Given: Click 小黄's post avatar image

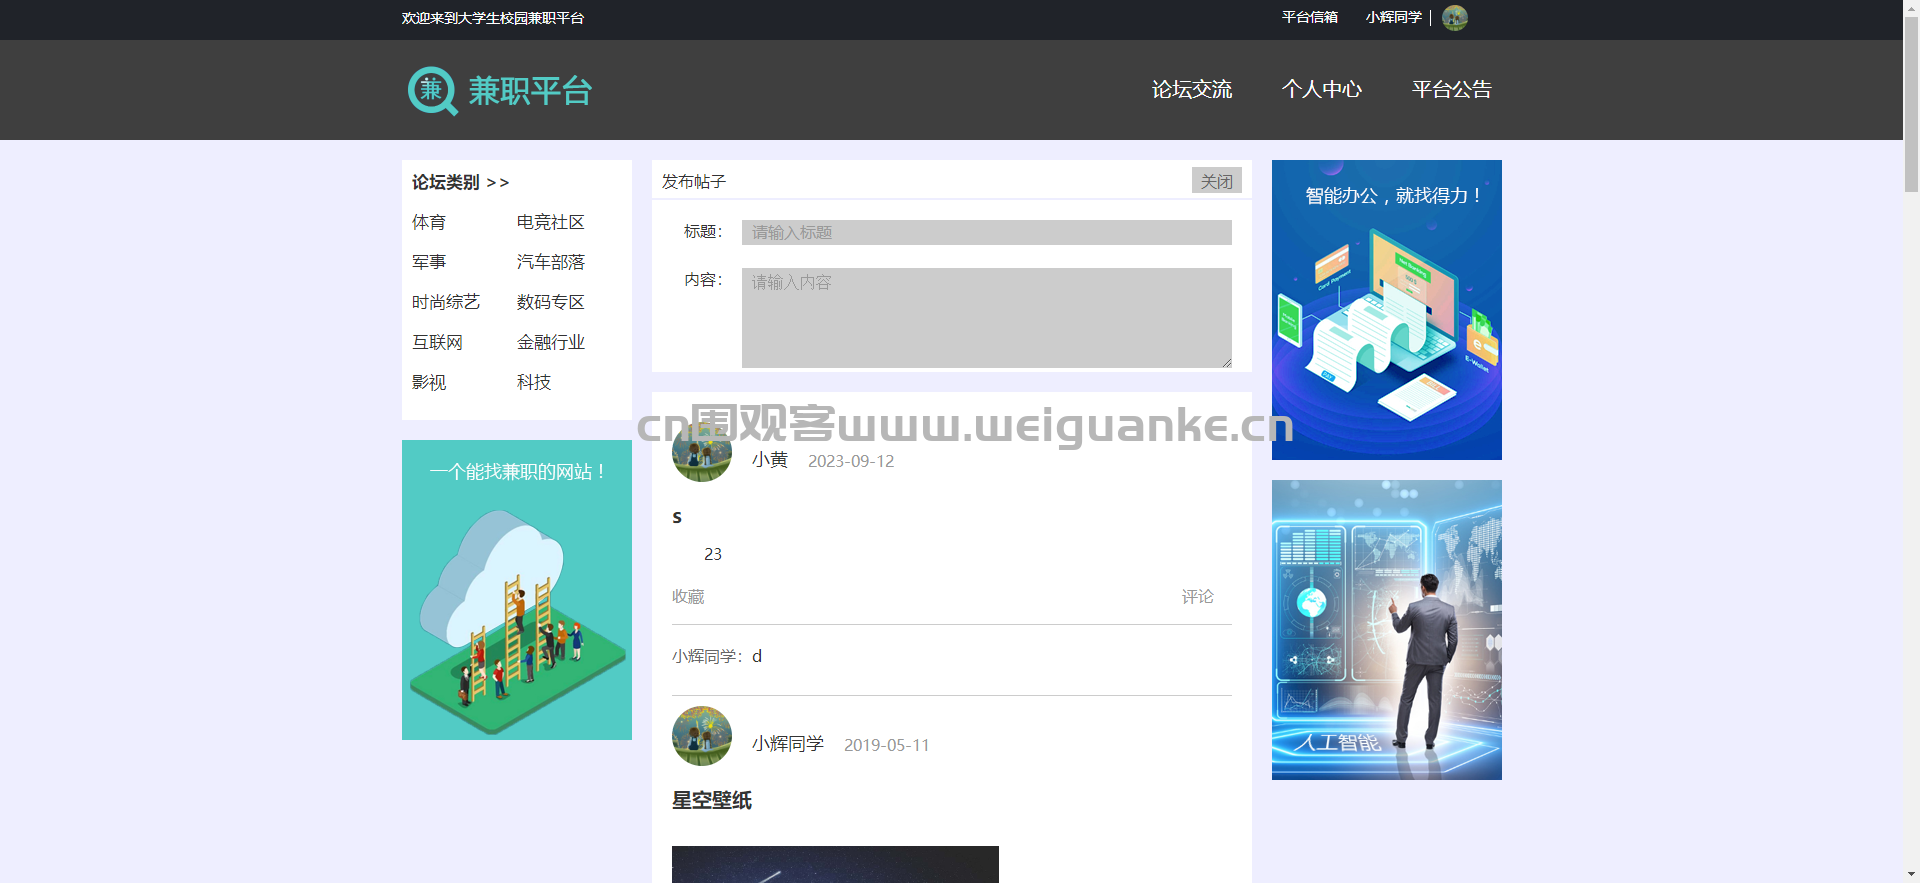Looking at the screenshot, I should 702,452.
